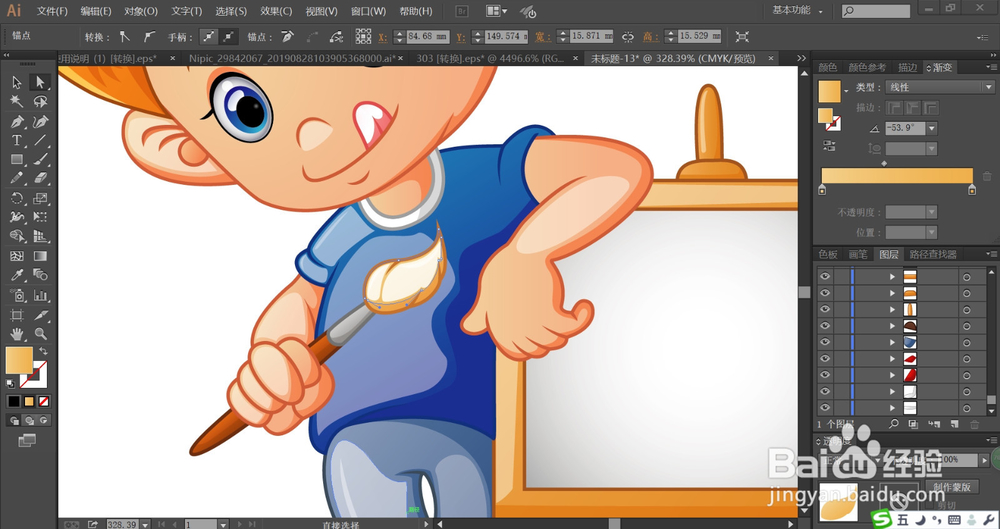Expand the red triangle layer item
The height and width of the screenshot is (529, 1000).
click(892, 375)
